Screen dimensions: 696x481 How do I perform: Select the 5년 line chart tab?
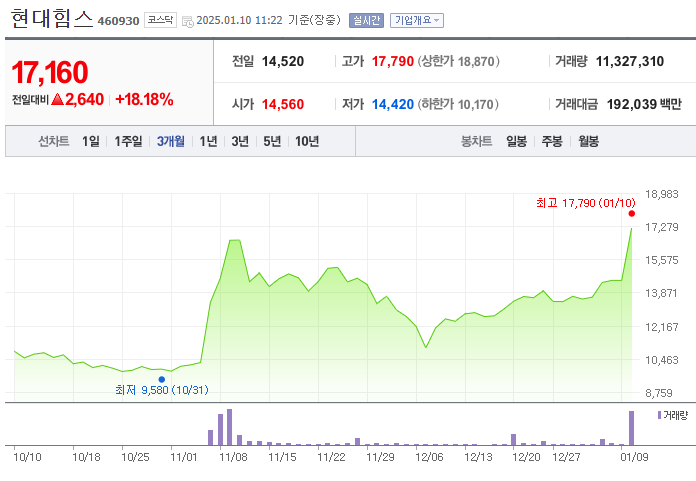pos(272,141)
